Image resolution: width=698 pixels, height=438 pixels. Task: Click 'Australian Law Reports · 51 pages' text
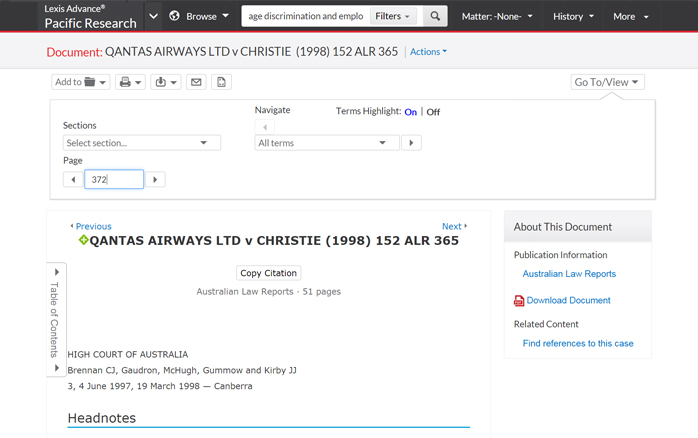point(269,292)
